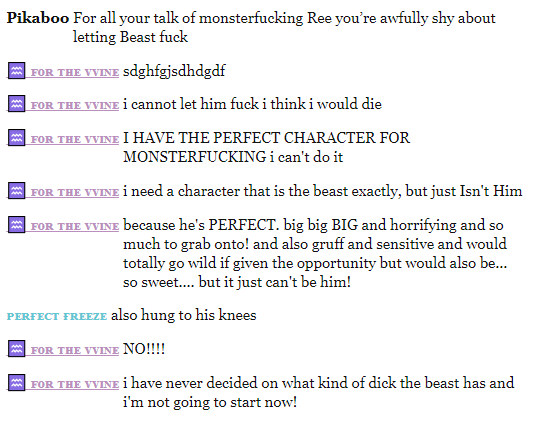Click the 'Pikaboo' username

38,18
